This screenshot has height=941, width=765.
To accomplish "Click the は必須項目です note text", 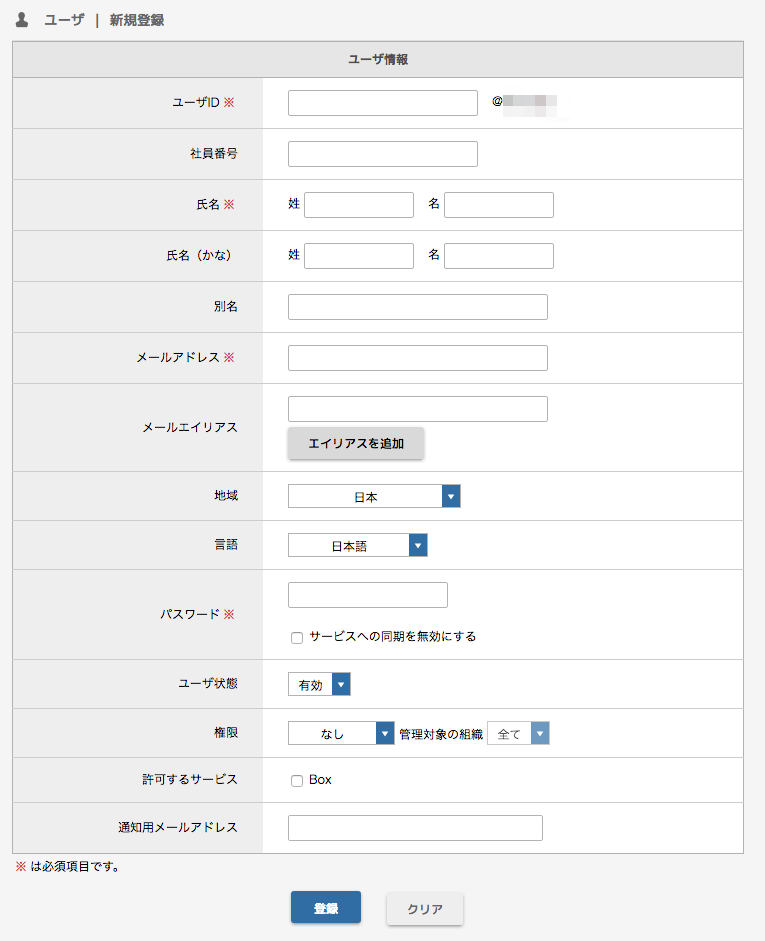I will (x=74, y=867).
